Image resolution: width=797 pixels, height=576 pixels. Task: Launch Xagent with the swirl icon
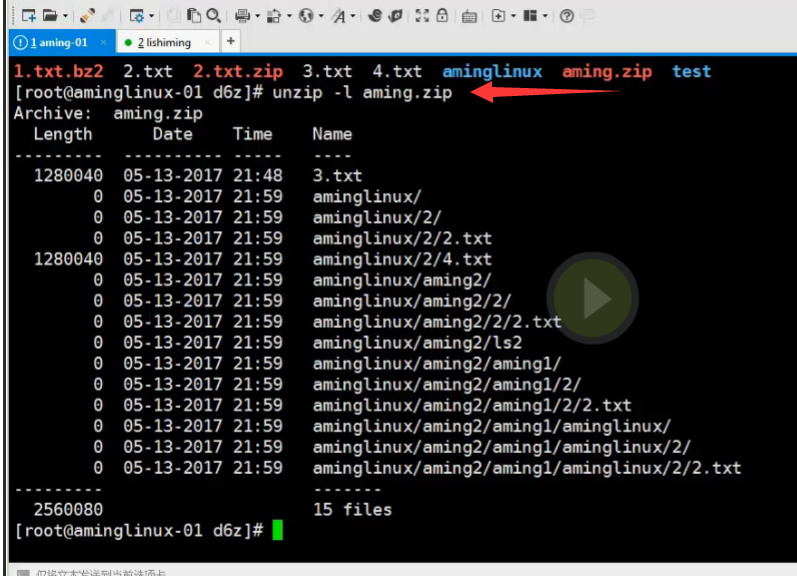coord(375,16)
